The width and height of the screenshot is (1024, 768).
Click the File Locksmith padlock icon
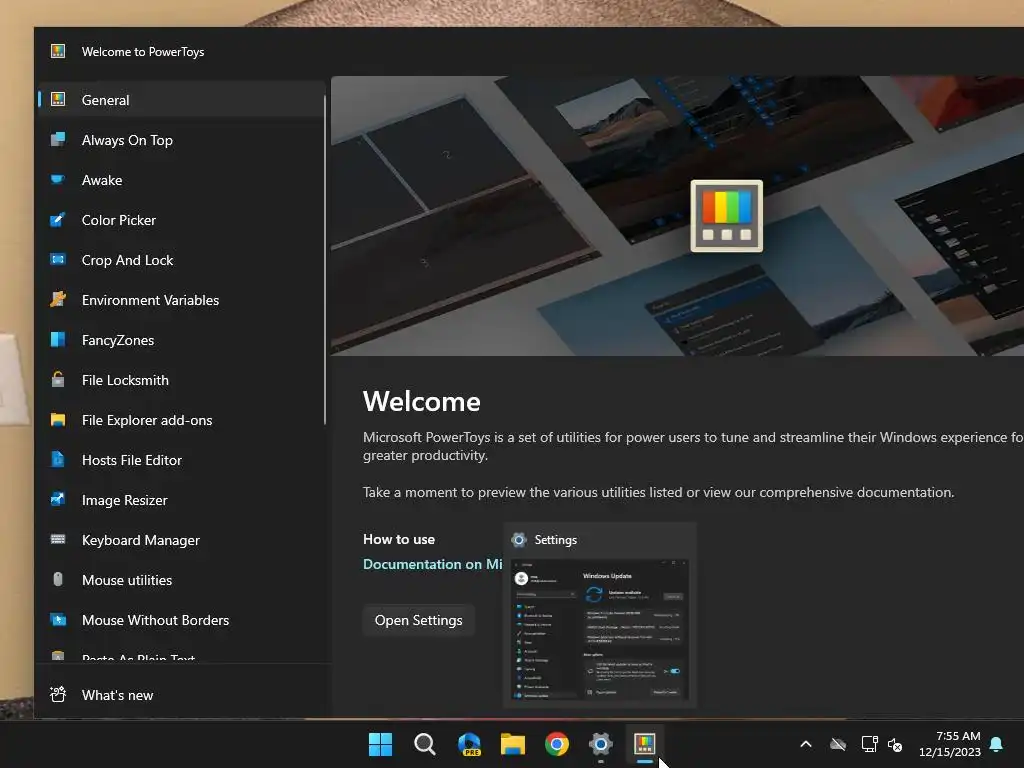coord(58,379)
